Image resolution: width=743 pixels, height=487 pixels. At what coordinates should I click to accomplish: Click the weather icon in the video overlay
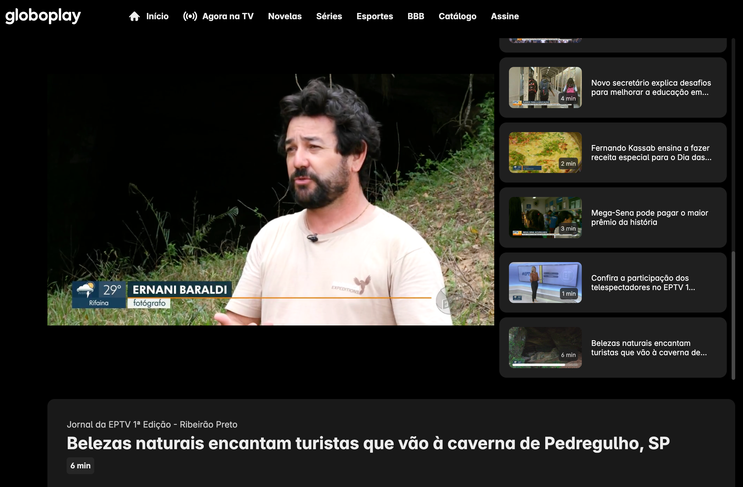click(x=85, y=289)
